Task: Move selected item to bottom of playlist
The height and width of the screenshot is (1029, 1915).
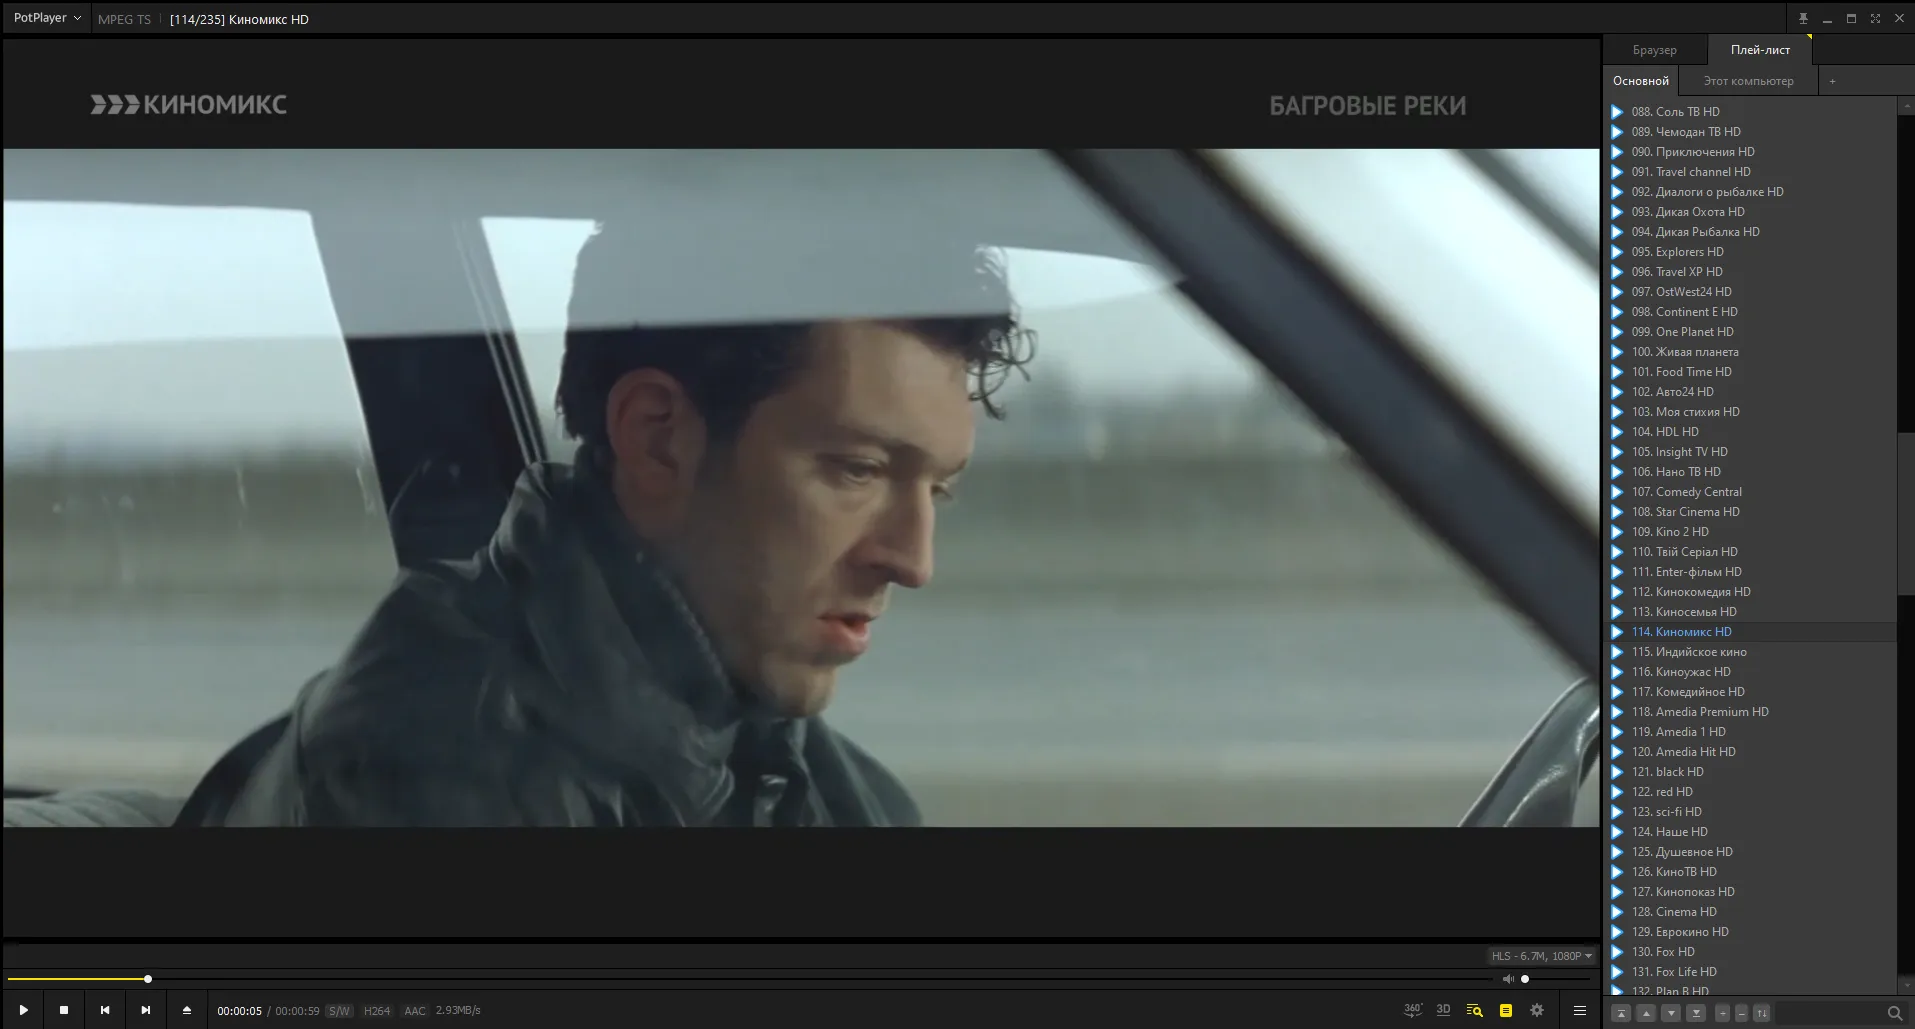Action: click(x=1696, y=1013)
